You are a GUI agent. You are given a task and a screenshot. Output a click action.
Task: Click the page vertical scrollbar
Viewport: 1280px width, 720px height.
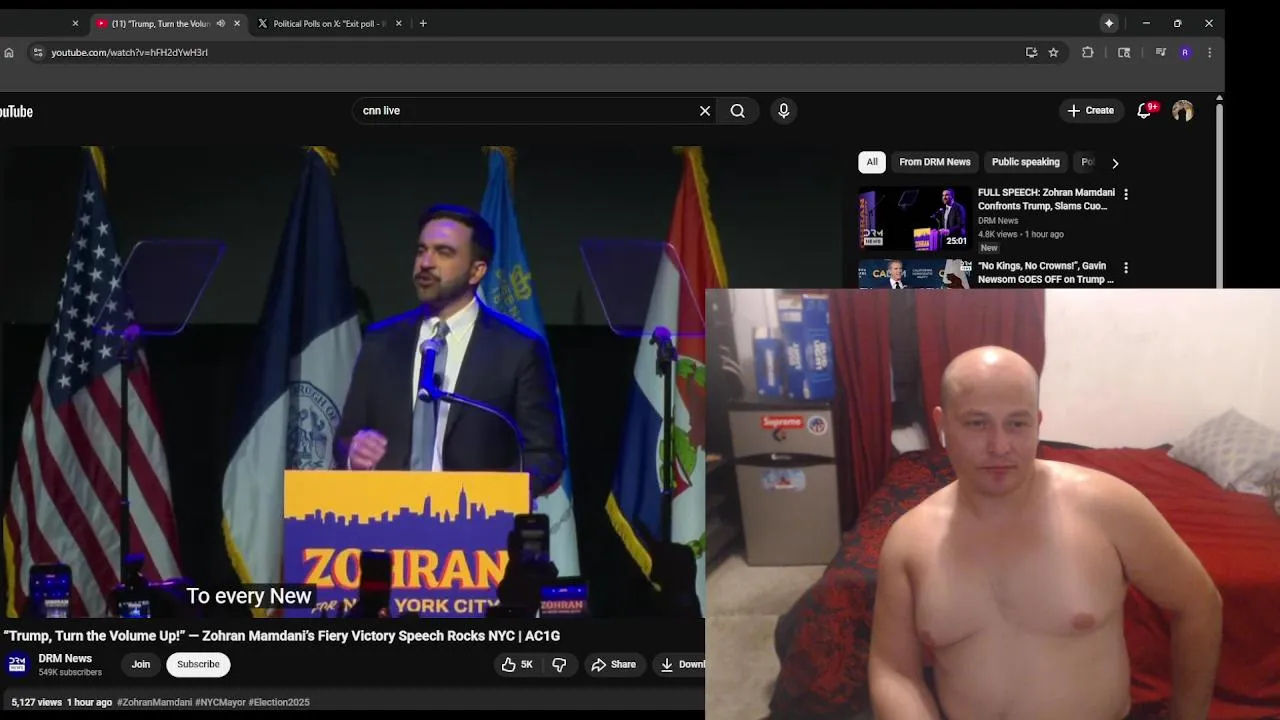(1219, 195)
